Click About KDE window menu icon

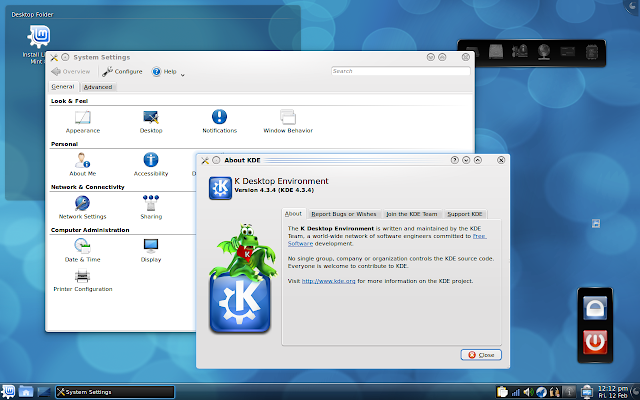pos(205,160)
